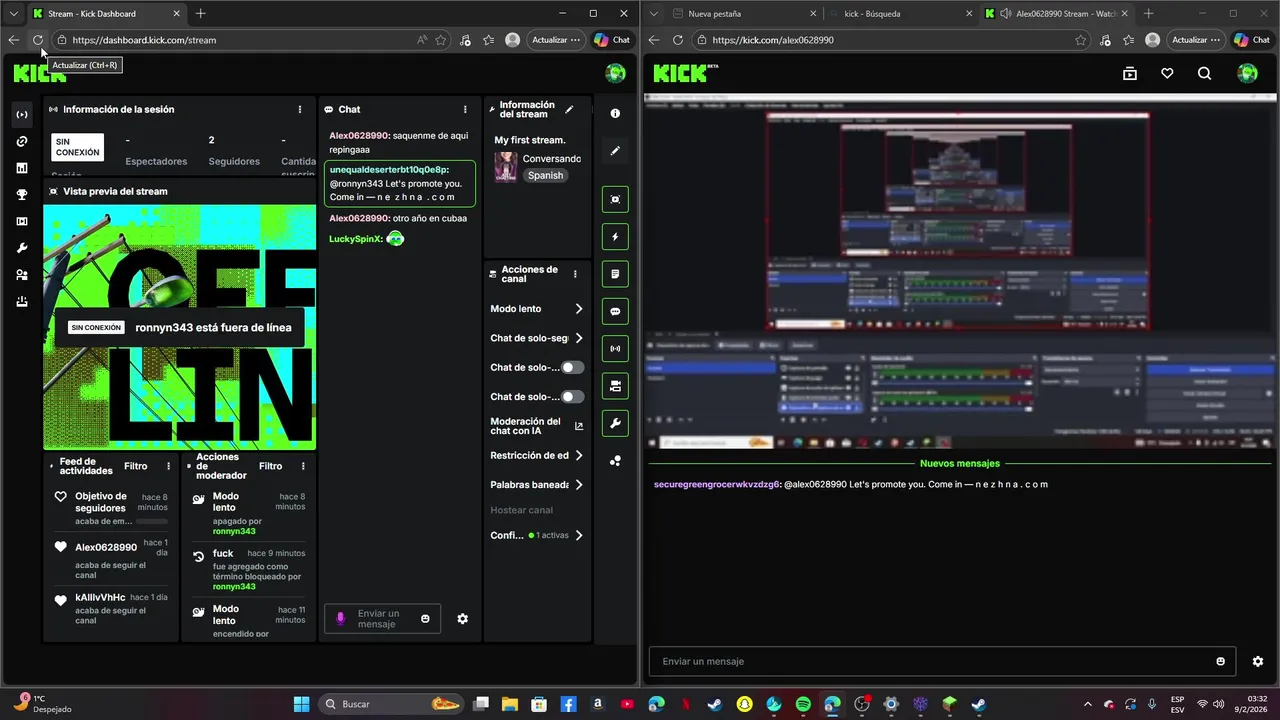
Task: Toggle the stream preview widget icon
Action: 615,199
